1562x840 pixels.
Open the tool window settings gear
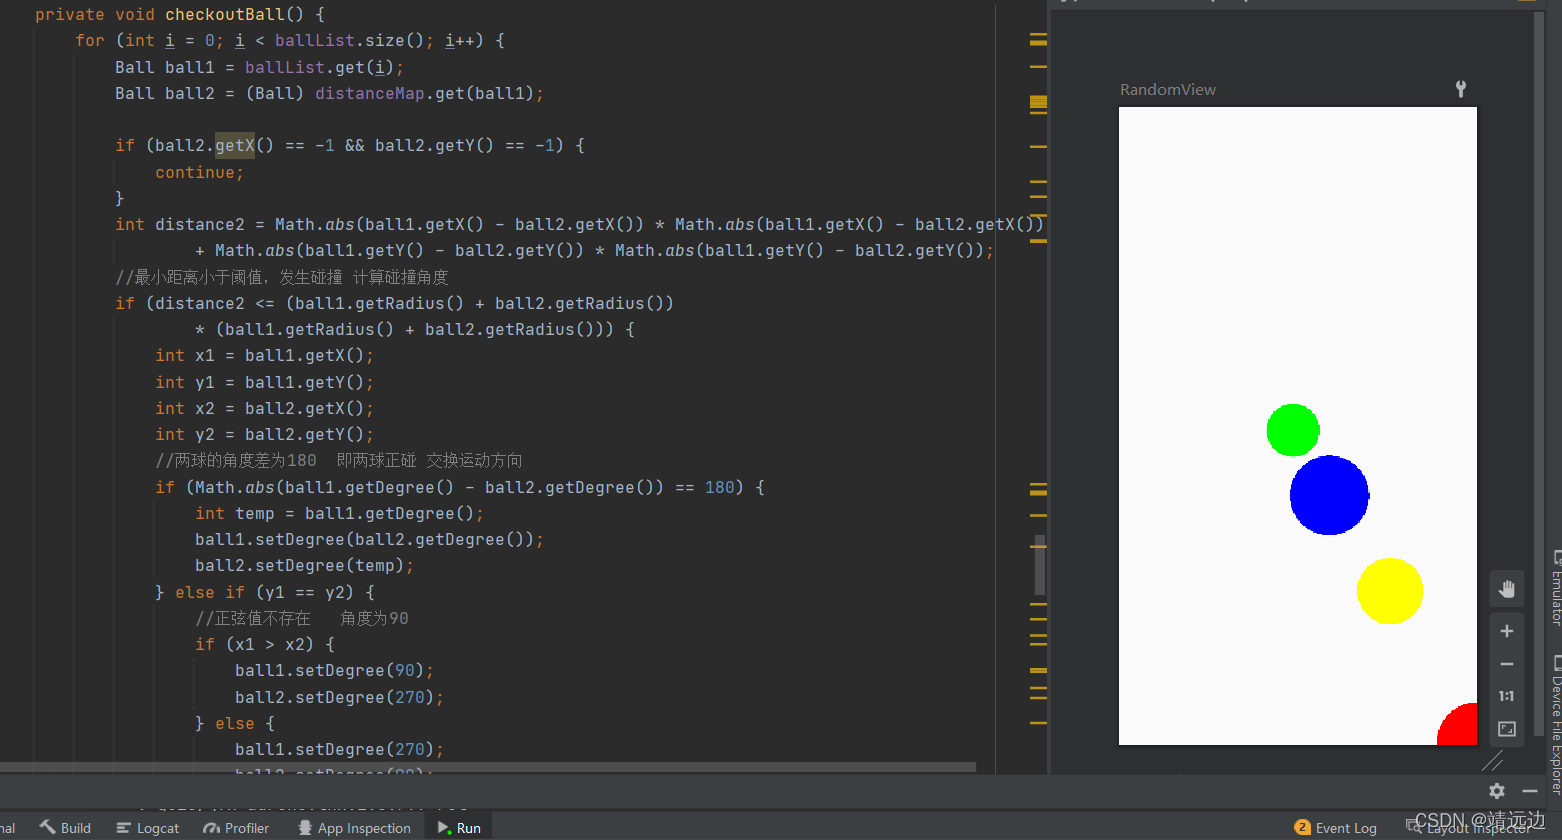click(1496, 791)
